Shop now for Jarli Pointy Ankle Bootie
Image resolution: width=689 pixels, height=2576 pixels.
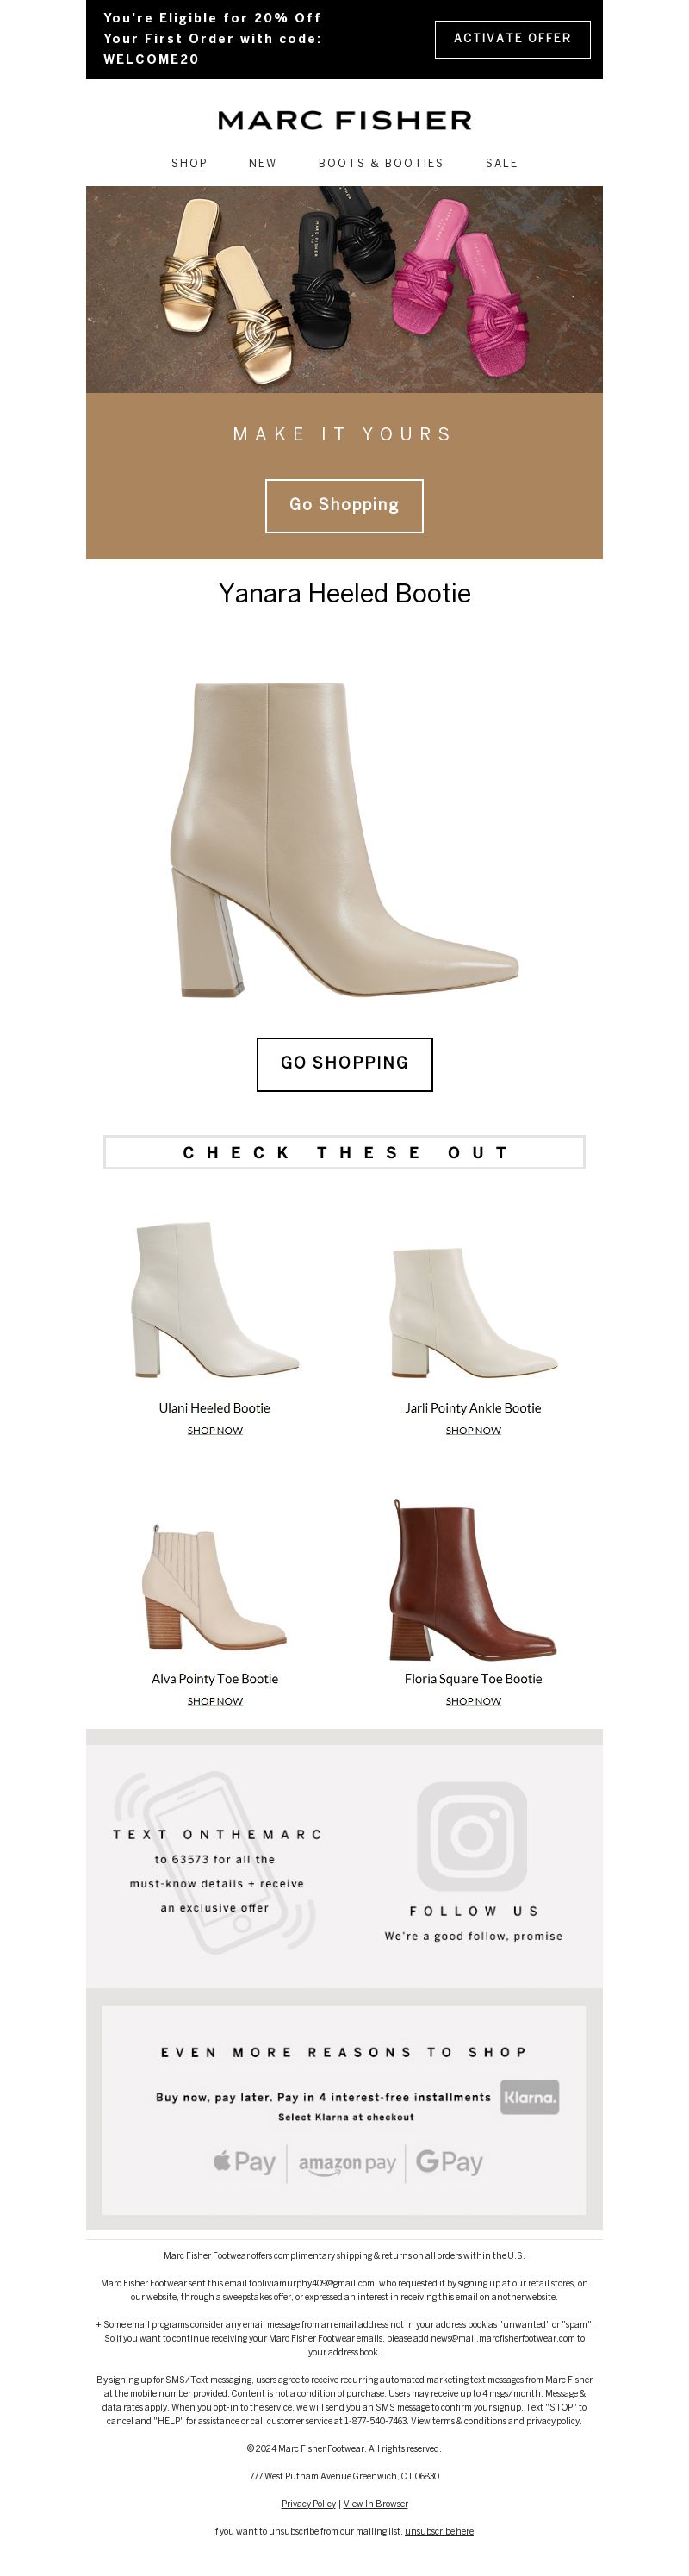point(473,1430)
